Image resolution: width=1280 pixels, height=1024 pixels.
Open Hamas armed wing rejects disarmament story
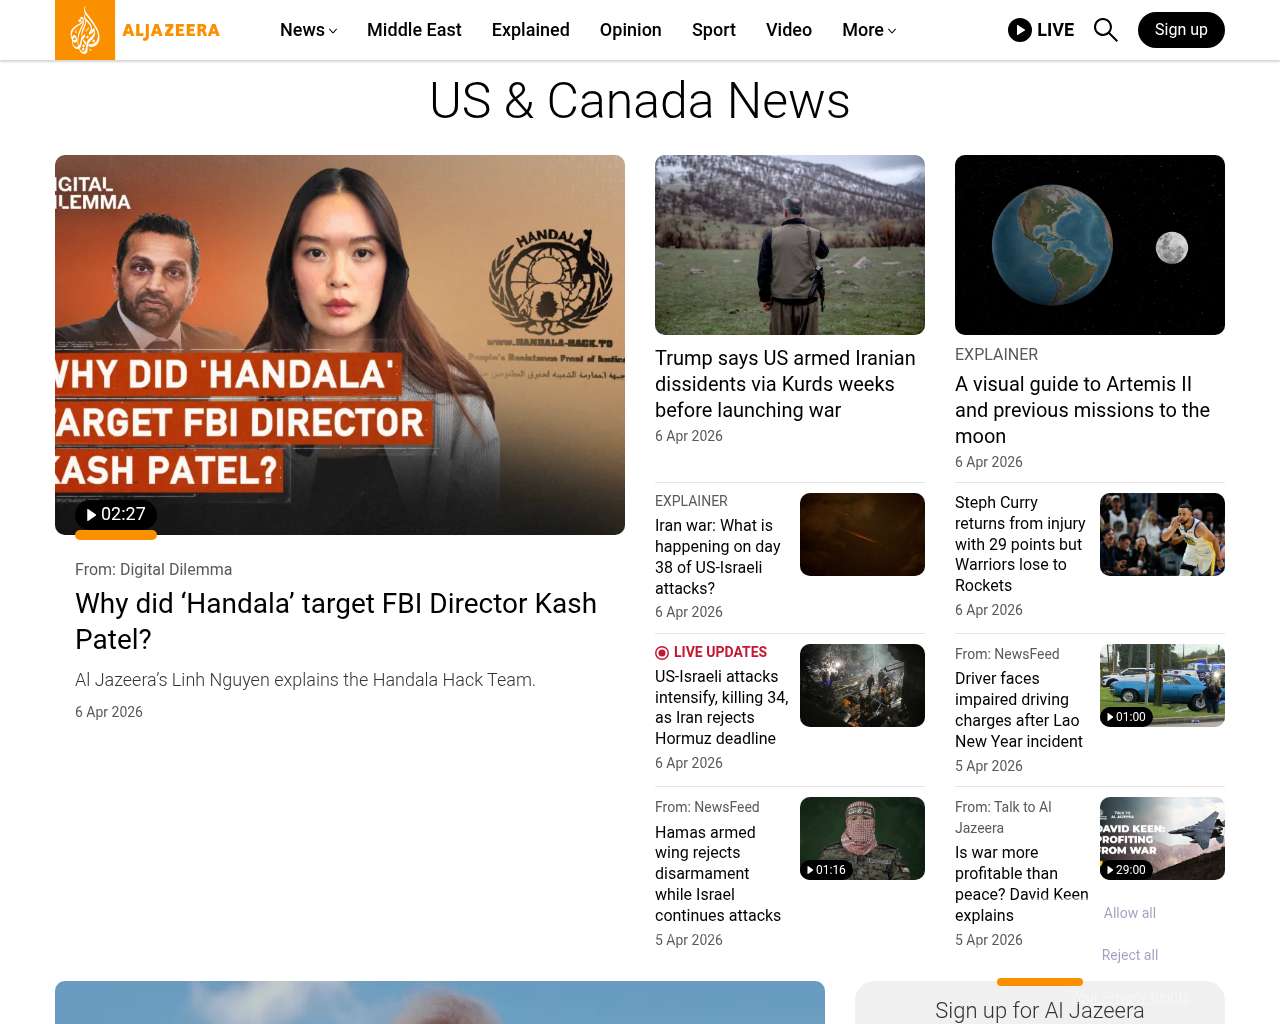pos(718,874)
